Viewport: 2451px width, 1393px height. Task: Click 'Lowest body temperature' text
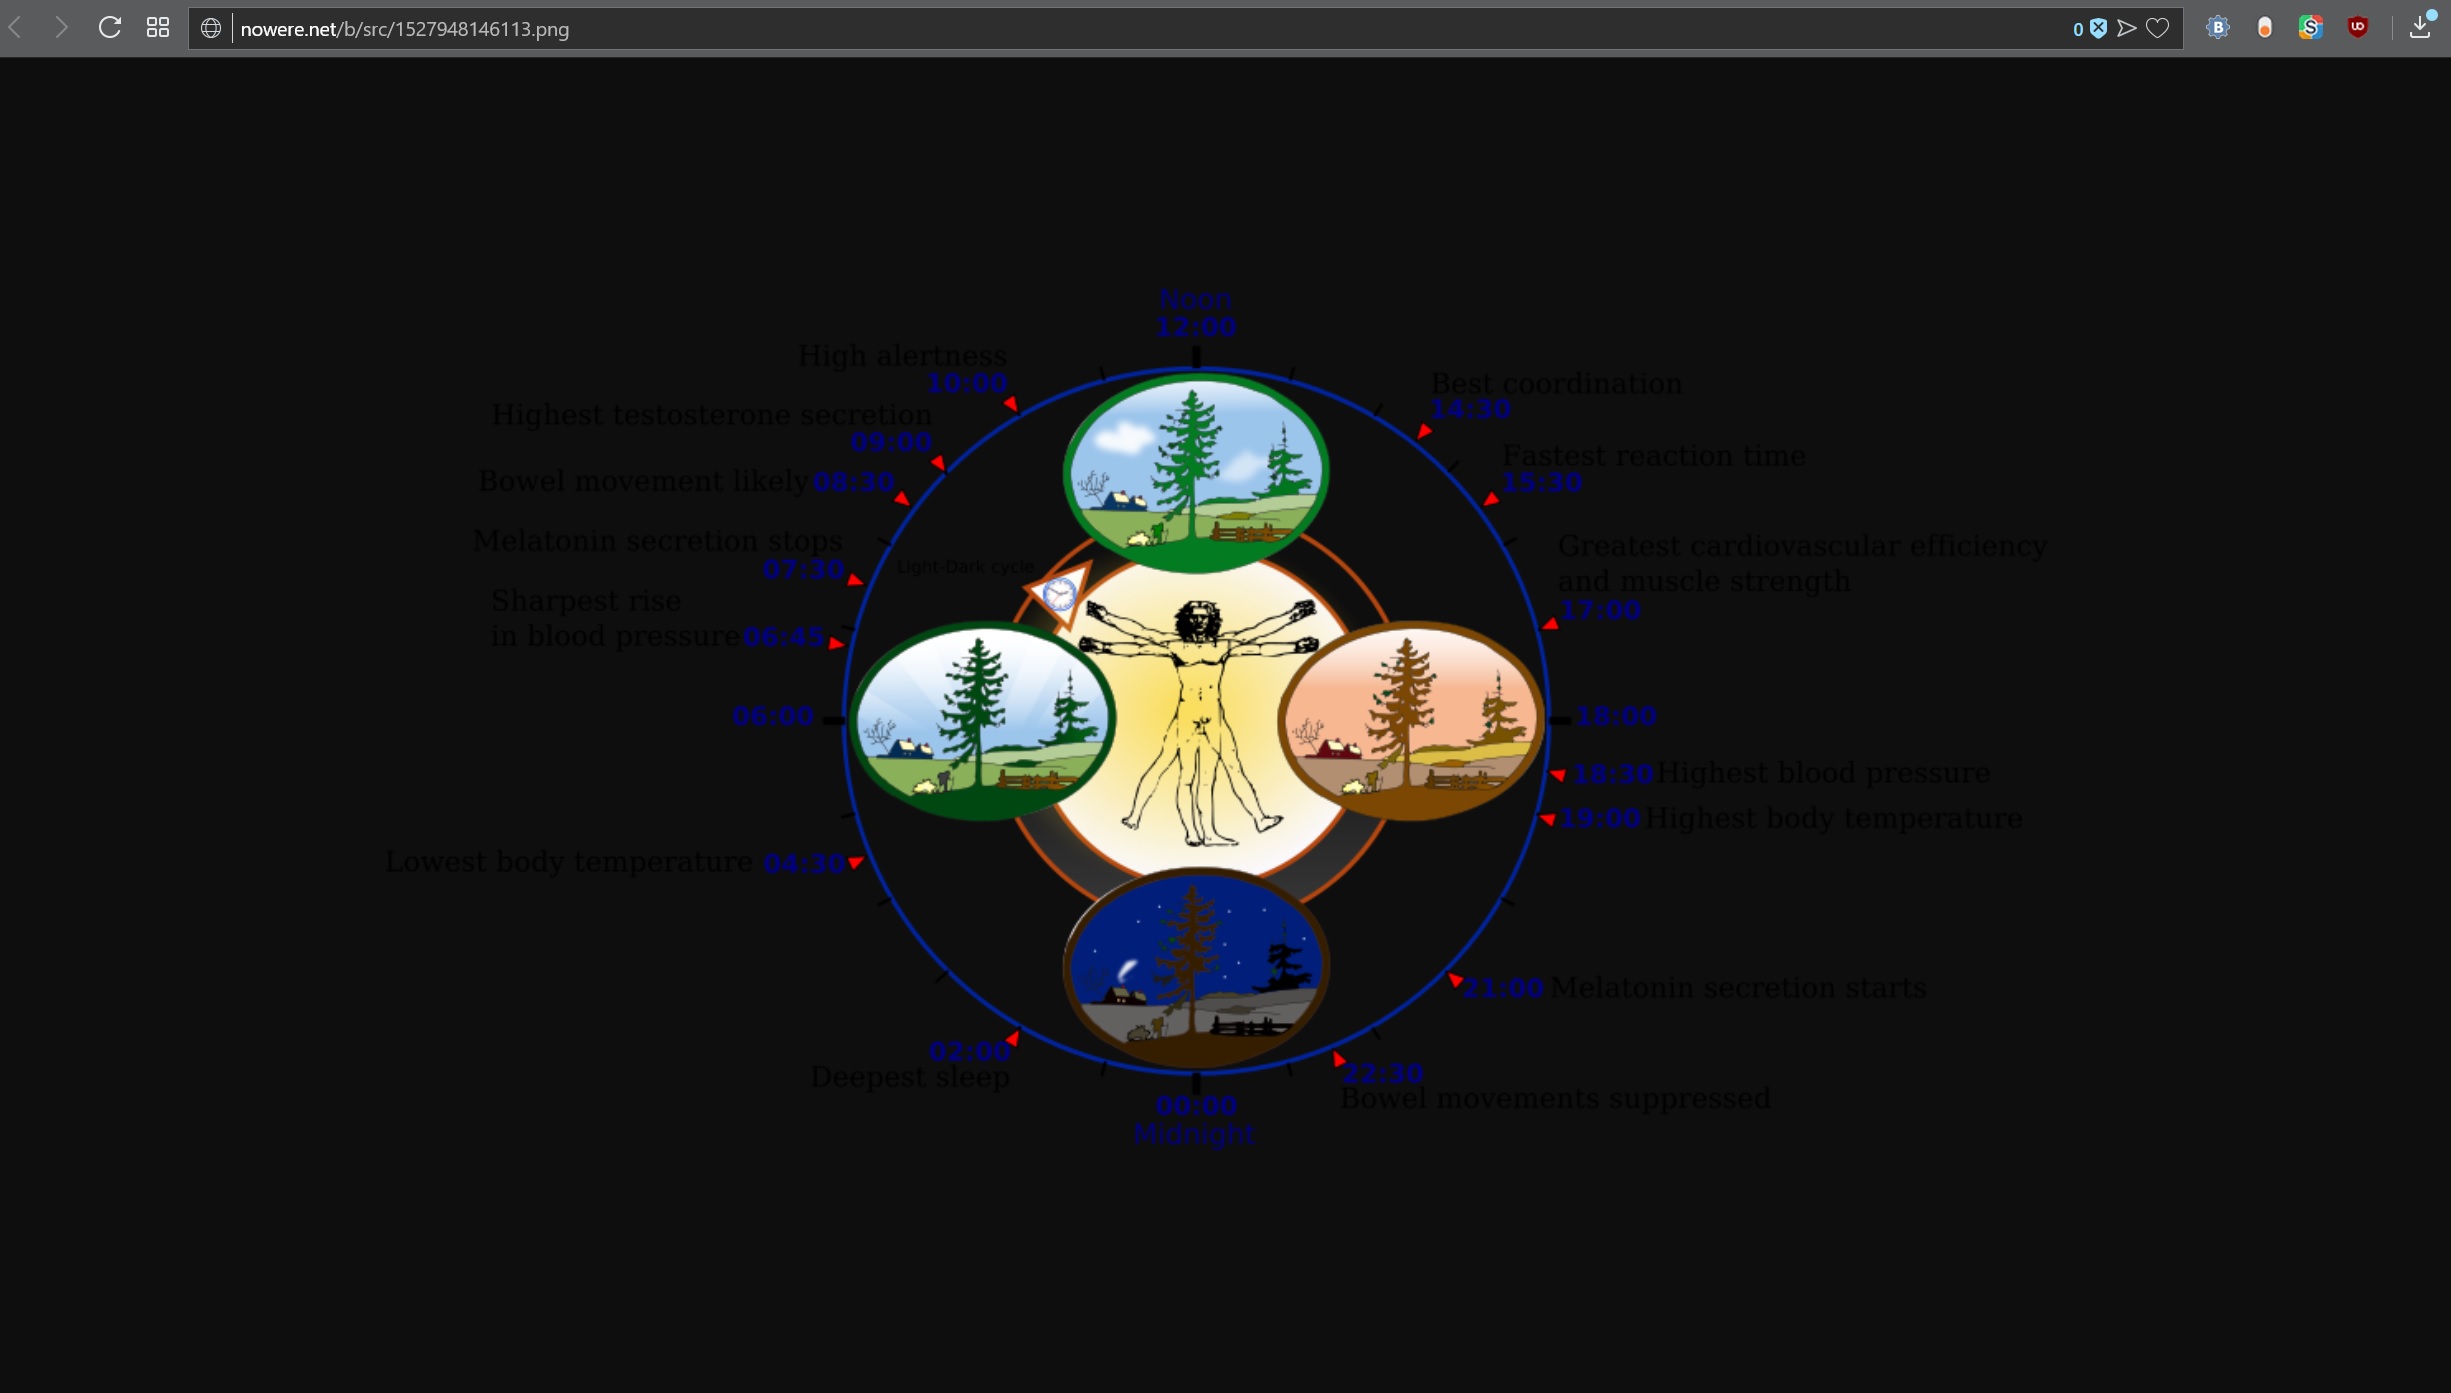click(x=569, y=862)
